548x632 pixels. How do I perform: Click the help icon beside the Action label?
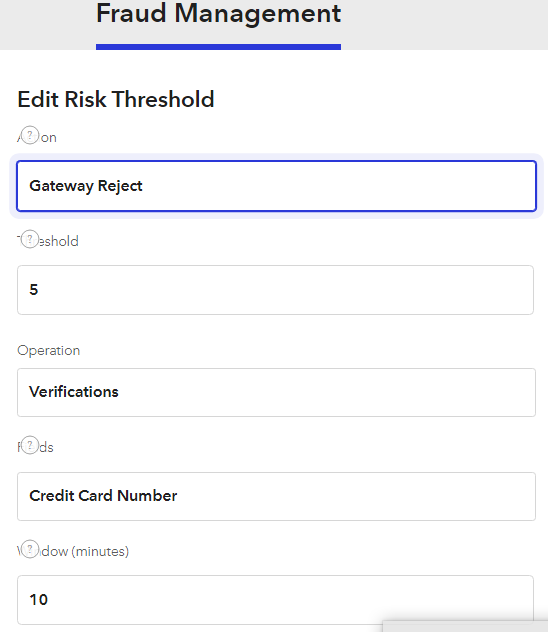coord(30,135)
